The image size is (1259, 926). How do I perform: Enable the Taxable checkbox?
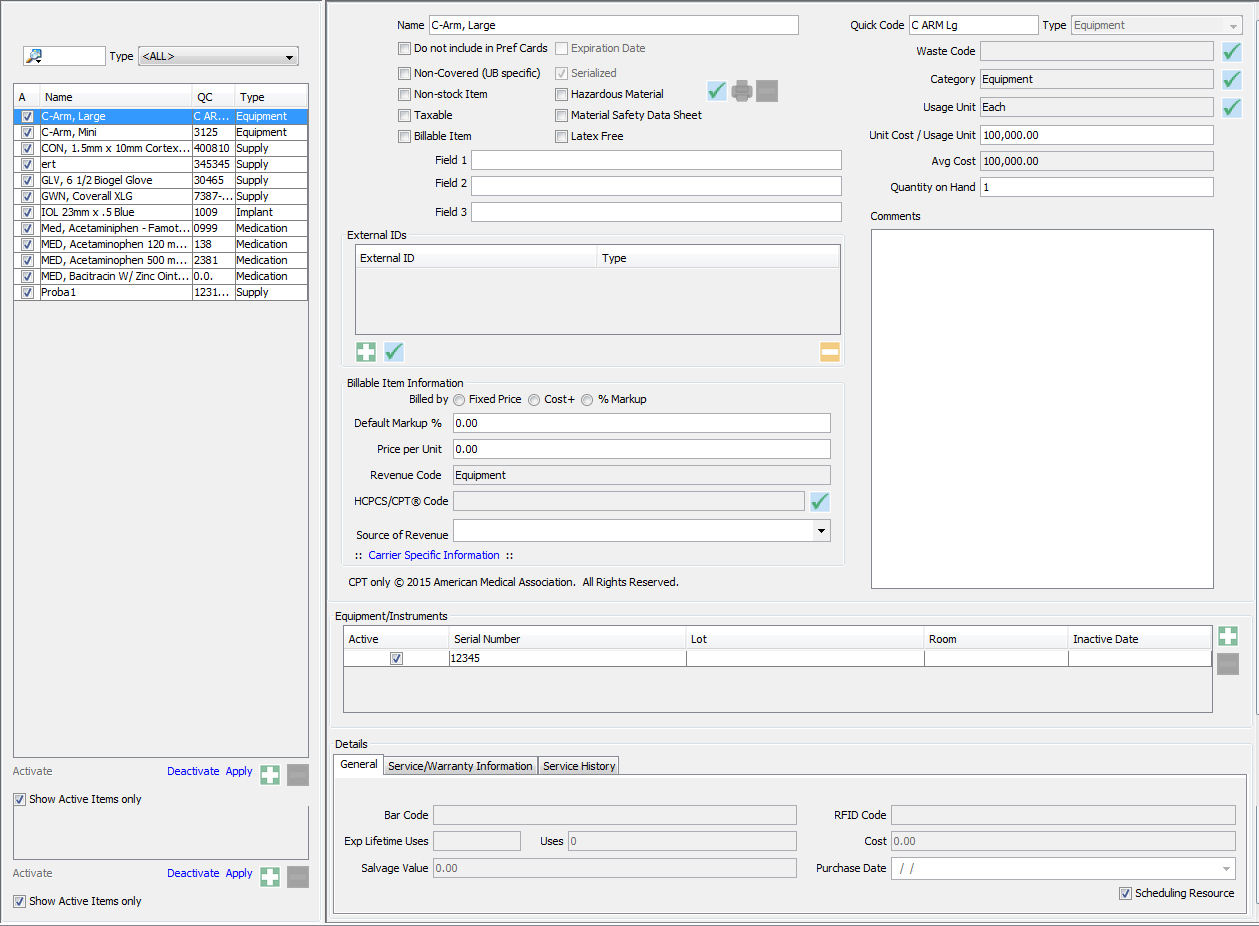(404, 116)
